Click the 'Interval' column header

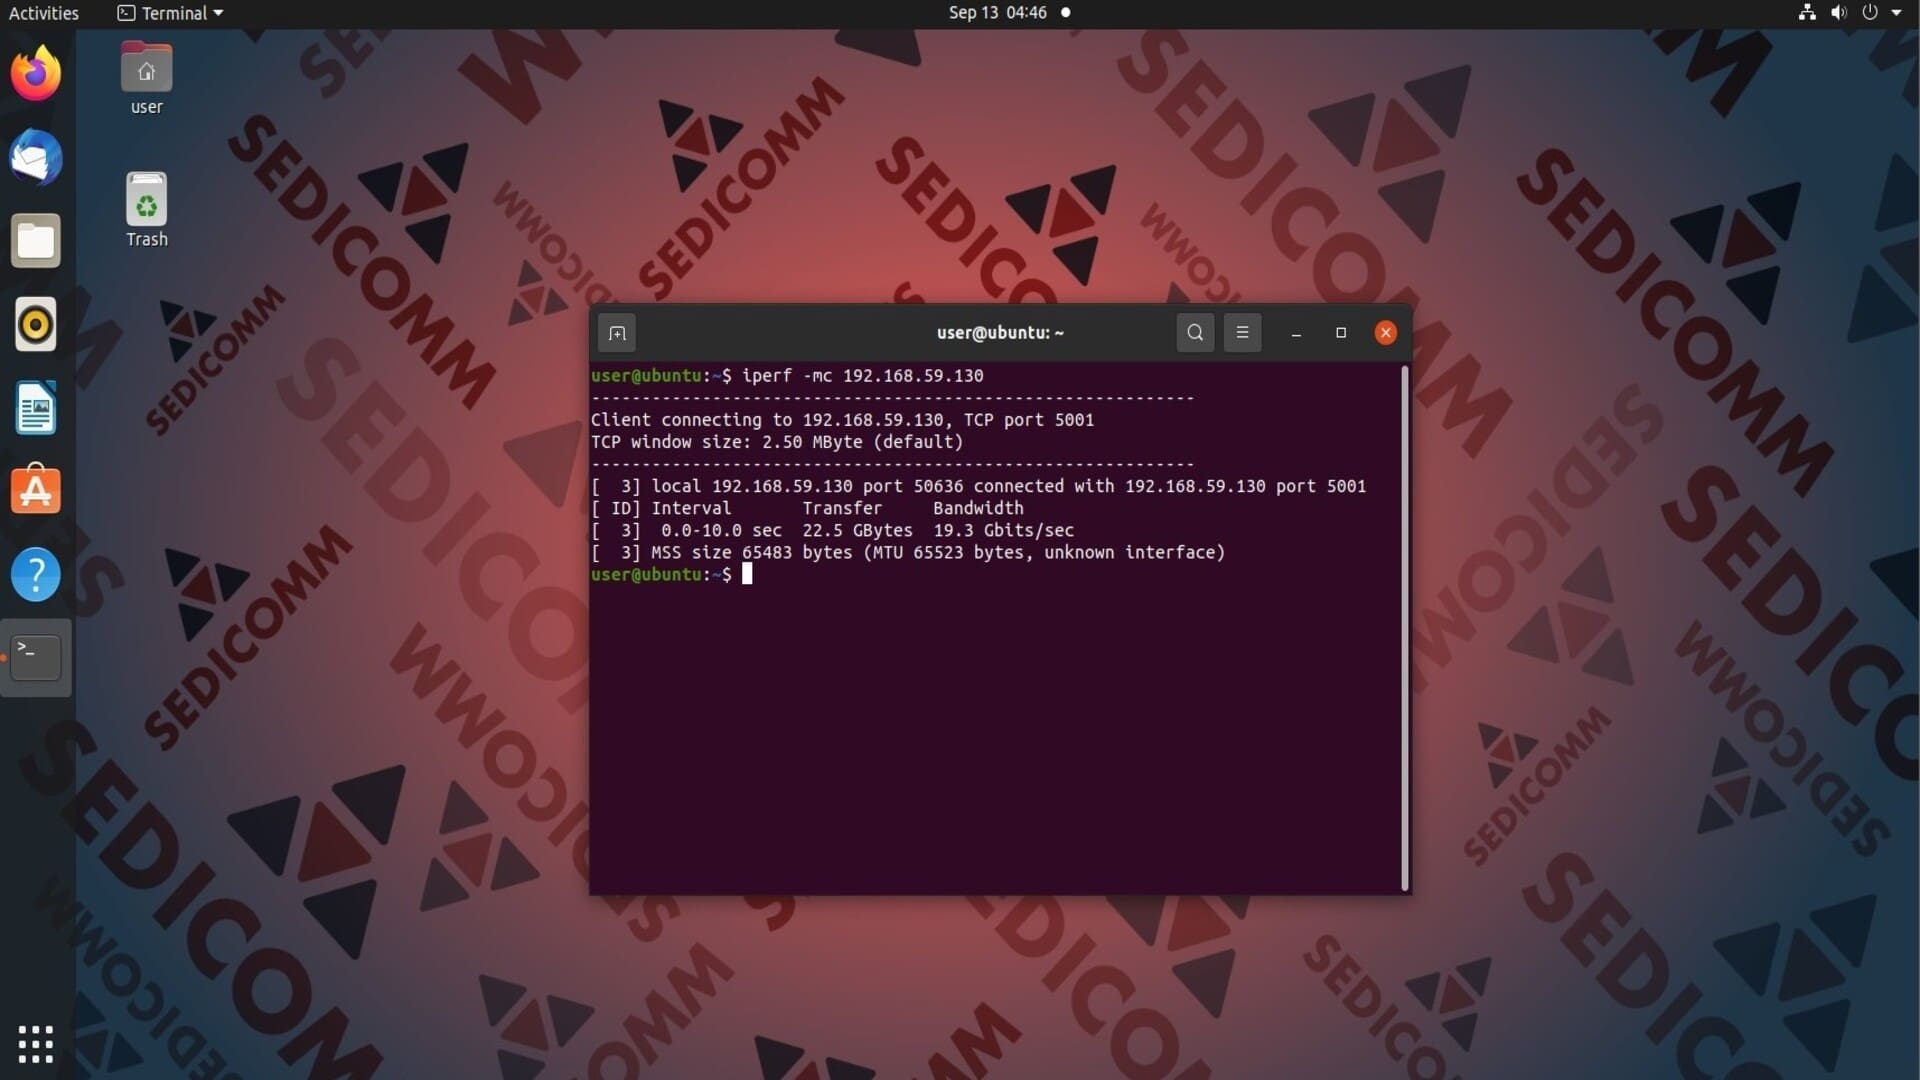pos(691,508)
